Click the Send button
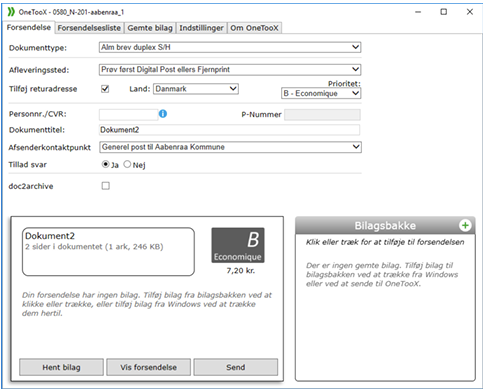This screenshot has height=389, width=486. [x=236, y=367]
